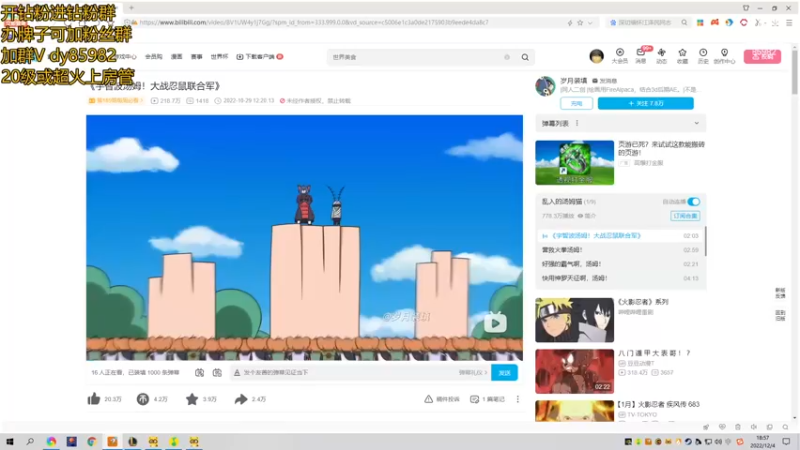Viewport: 800px width, 450px height.
Task: Open the taskbar search magnifier
Action: click(30, 441)
